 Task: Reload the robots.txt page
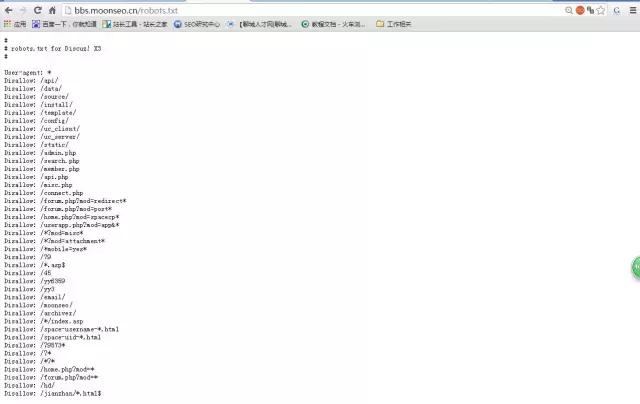(38, 10)
